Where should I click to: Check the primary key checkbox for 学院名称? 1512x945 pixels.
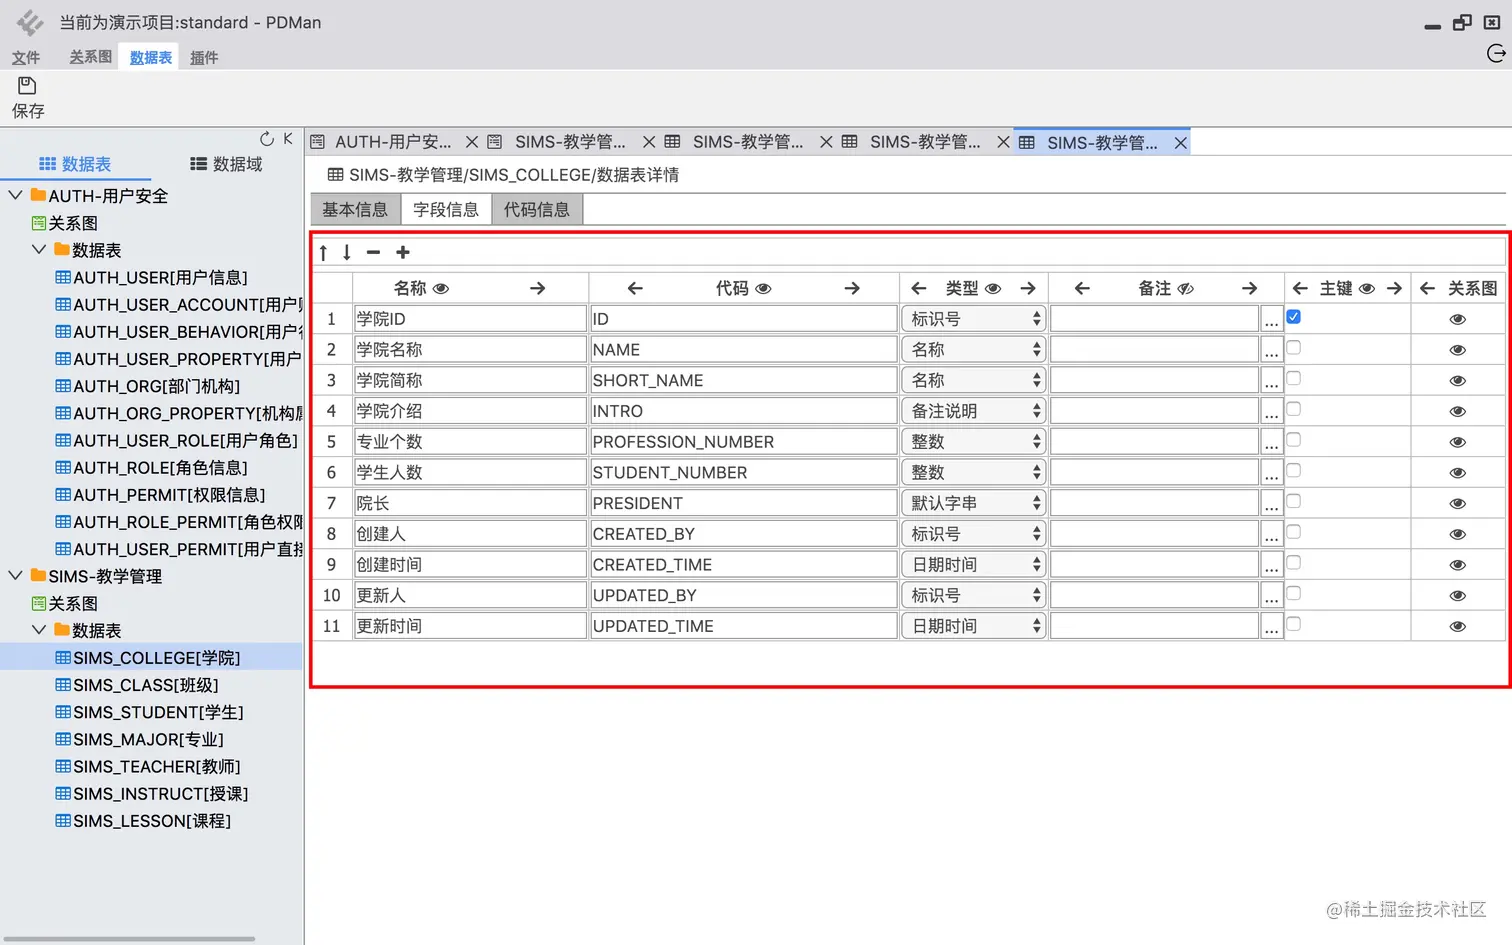coord(1294,348)
